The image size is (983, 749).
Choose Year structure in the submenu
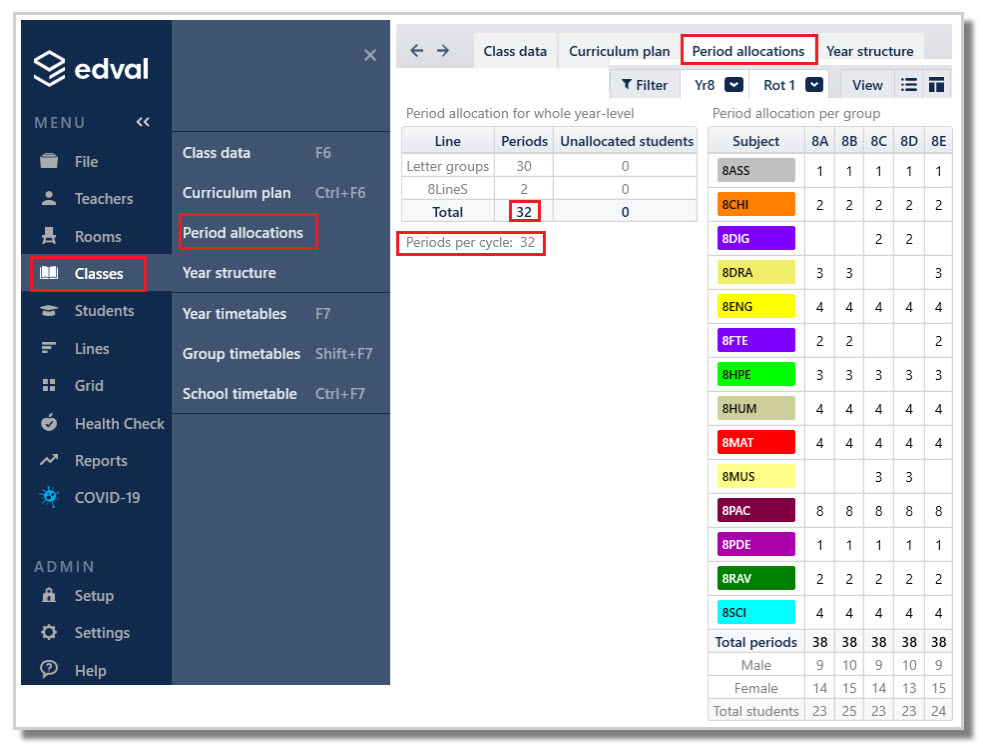[x=229, y=273]
